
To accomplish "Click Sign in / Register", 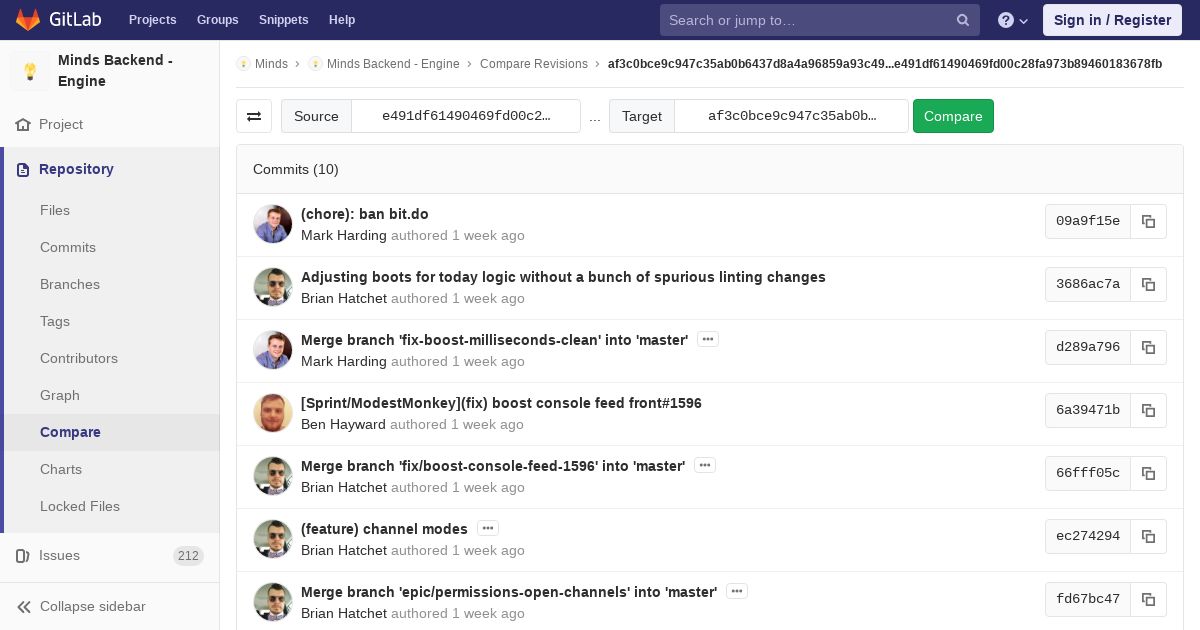I will 1112,20.
